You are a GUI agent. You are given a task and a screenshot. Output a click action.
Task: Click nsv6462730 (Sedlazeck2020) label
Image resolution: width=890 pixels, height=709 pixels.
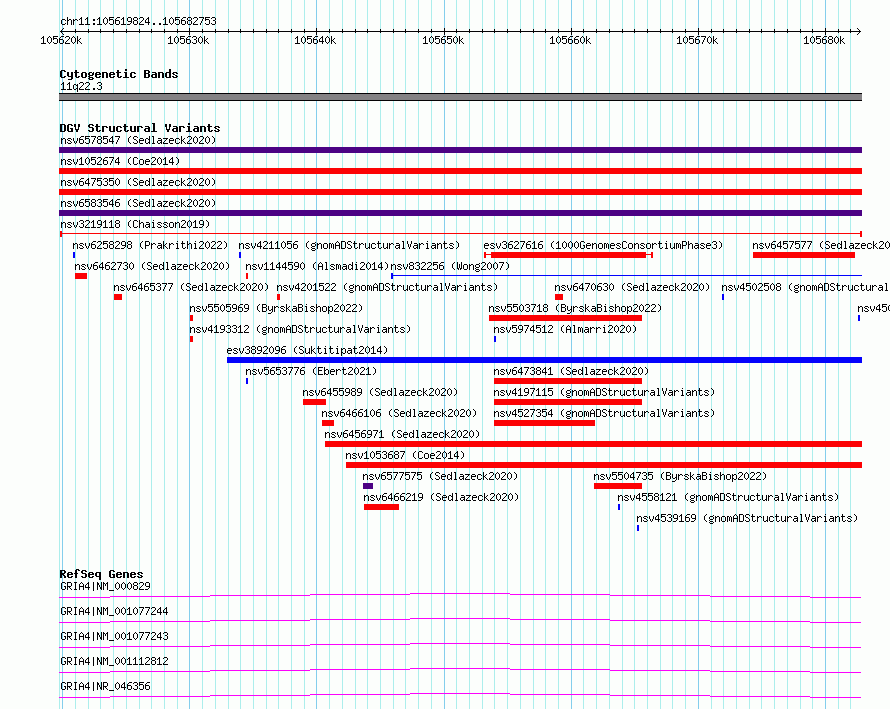click(152, 266)
